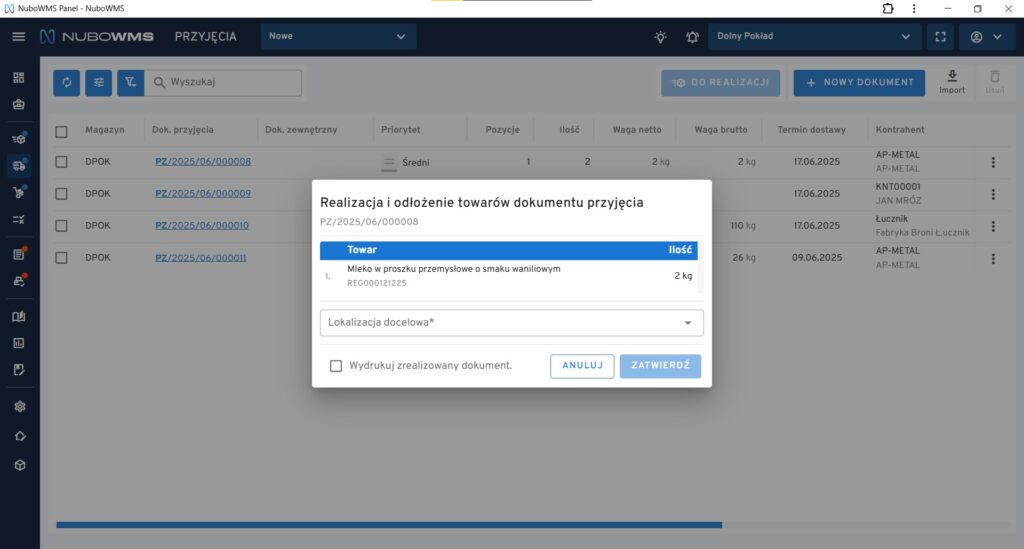Screen dimensions: 1024x549
Task: Open the settings gear in sidebar
Action: [19, 407]
